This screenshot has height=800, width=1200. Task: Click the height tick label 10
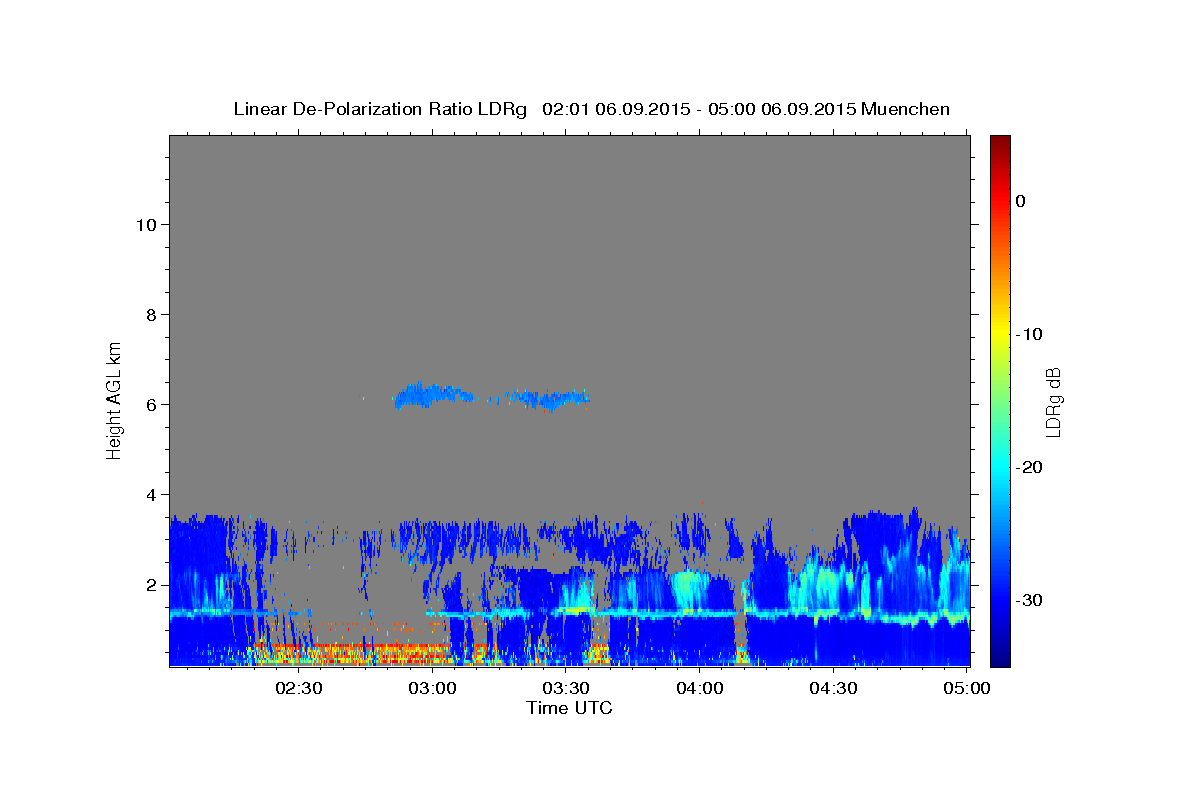[x=146, y=224]
